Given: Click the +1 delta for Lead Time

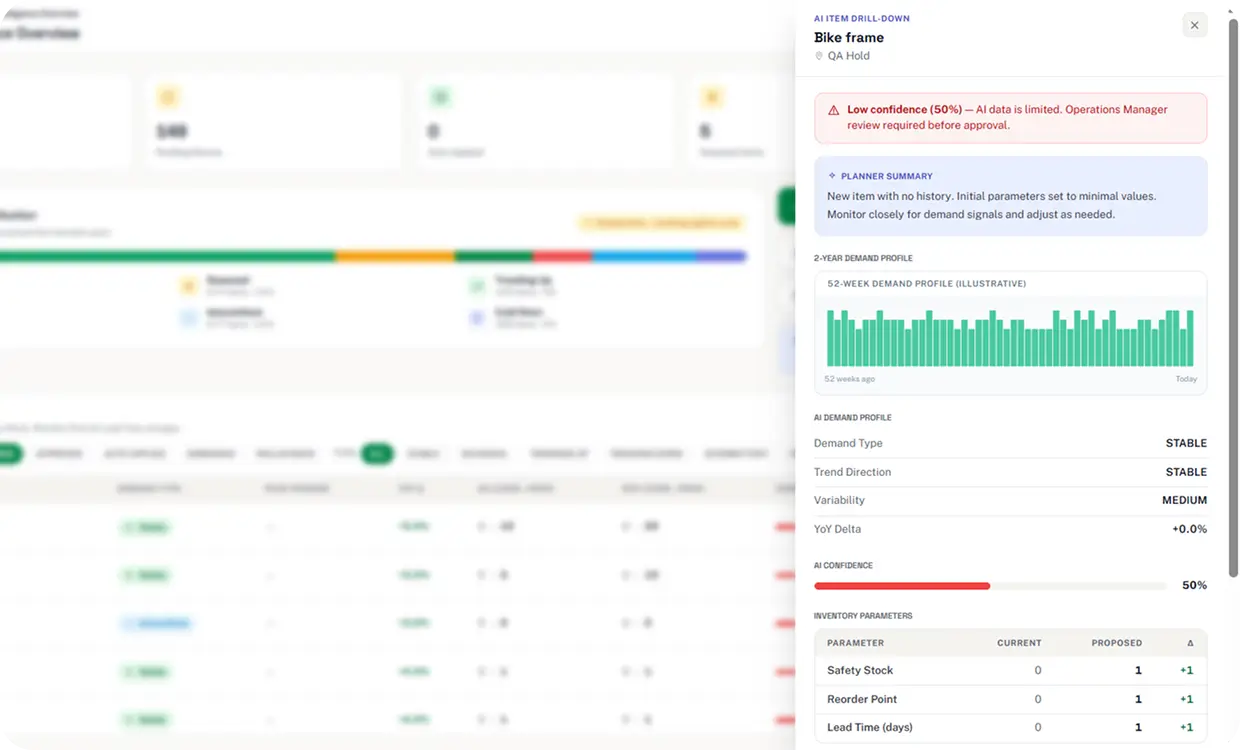Looking at the screenshot, I should 1186,727.
